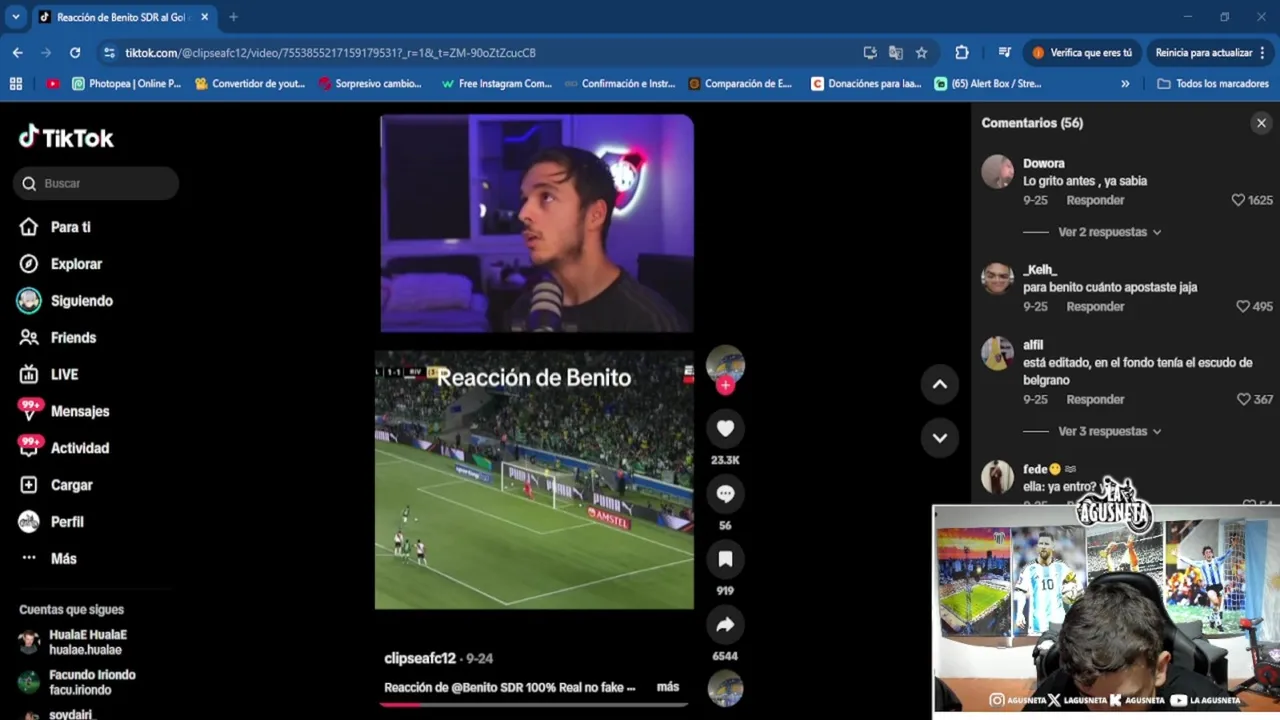The height and width of the screenshot is (720, 1280).
Task: Open Donaciones para laa... bookmark
Action: (866, 84)
